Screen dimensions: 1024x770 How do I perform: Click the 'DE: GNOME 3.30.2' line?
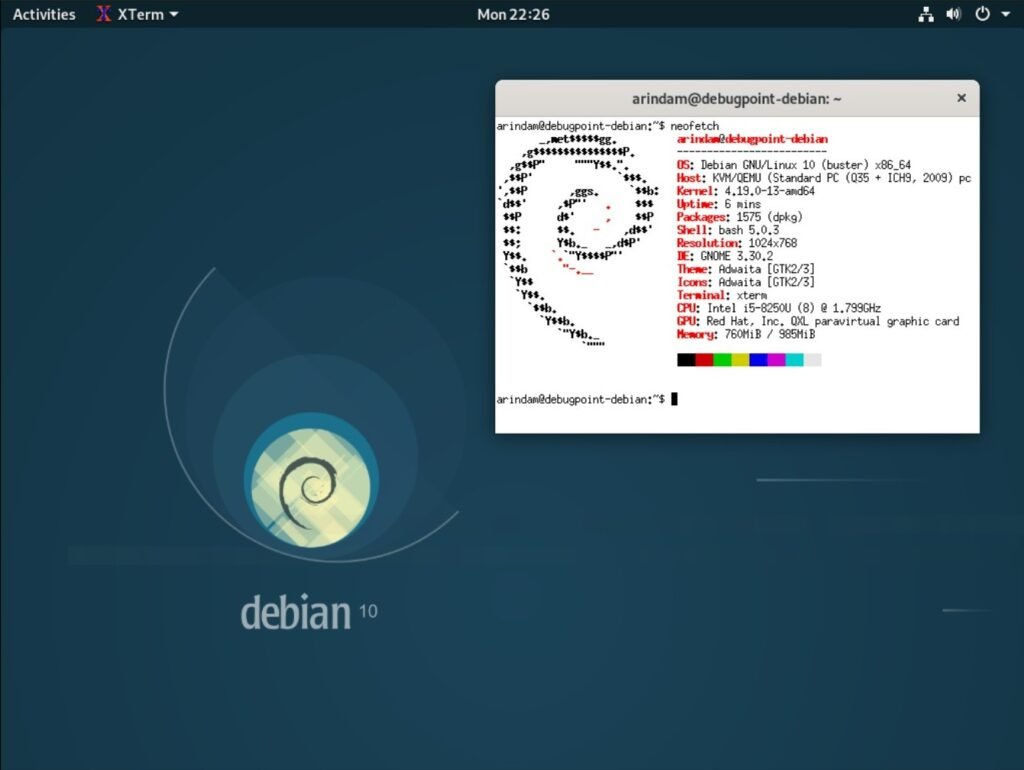click(725, 257)
